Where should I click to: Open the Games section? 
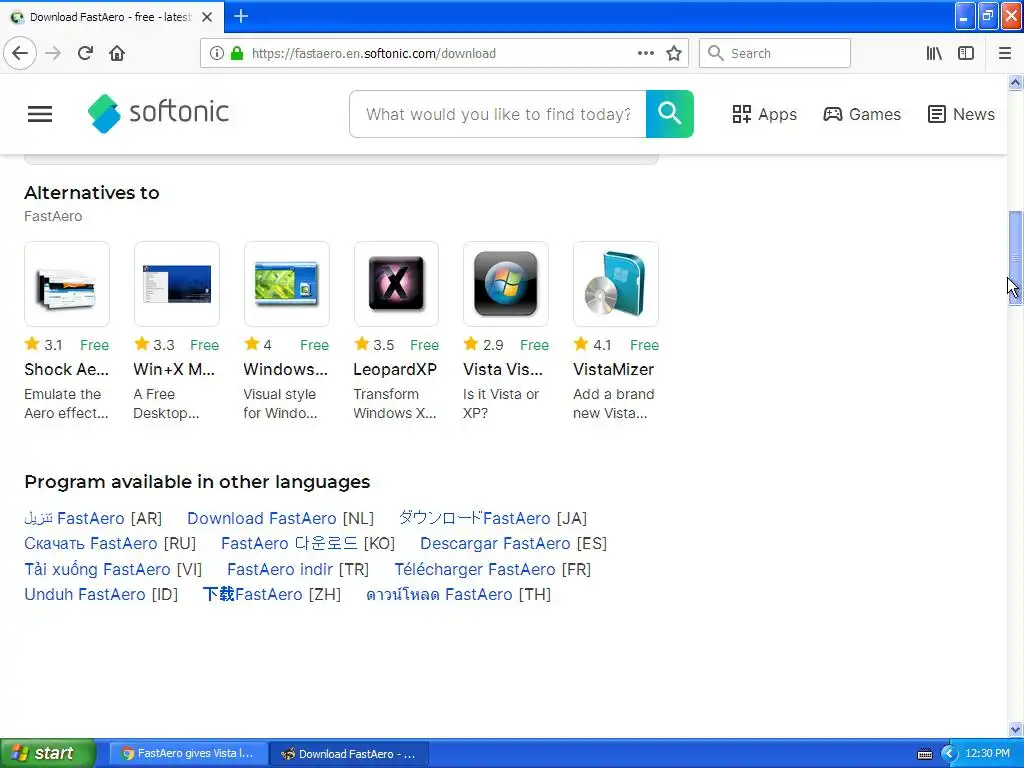(x=862, y=114)
